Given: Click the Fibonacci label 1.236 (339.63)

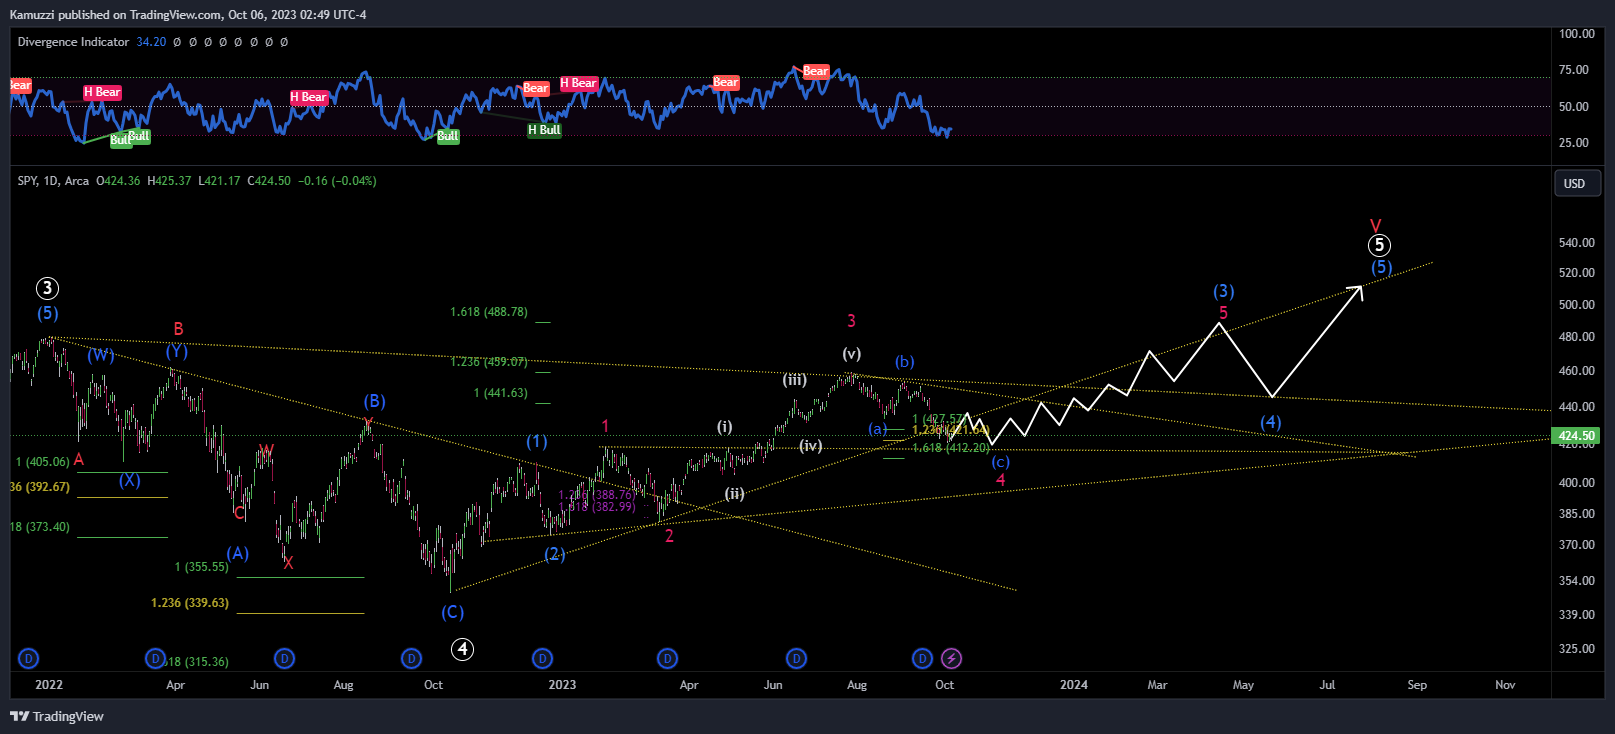Looking at the screenshot, I should click(x=190, y=603).
